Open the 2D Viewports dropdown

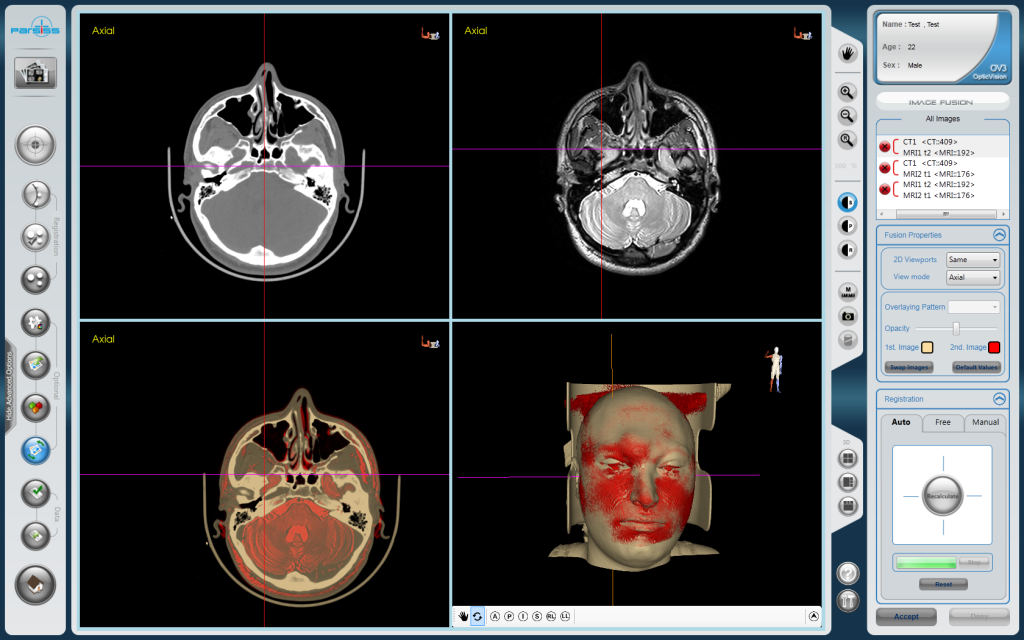pos(973,259)
